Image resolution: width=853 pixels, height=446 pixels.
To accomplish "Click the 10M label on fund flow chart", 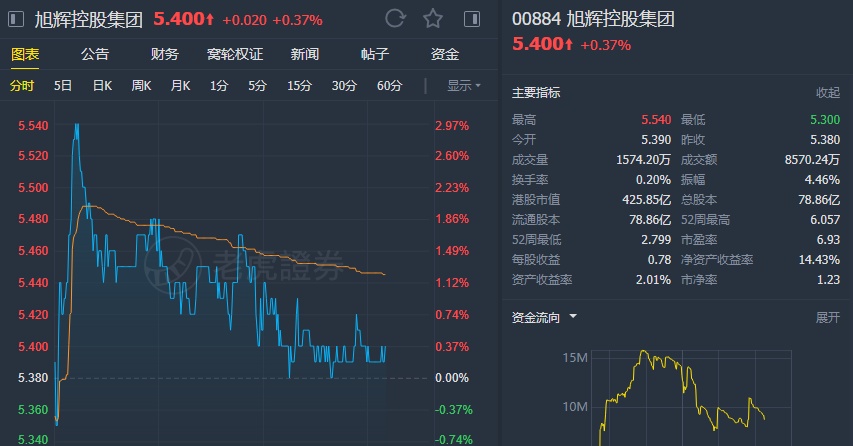I will coord(575,407).
